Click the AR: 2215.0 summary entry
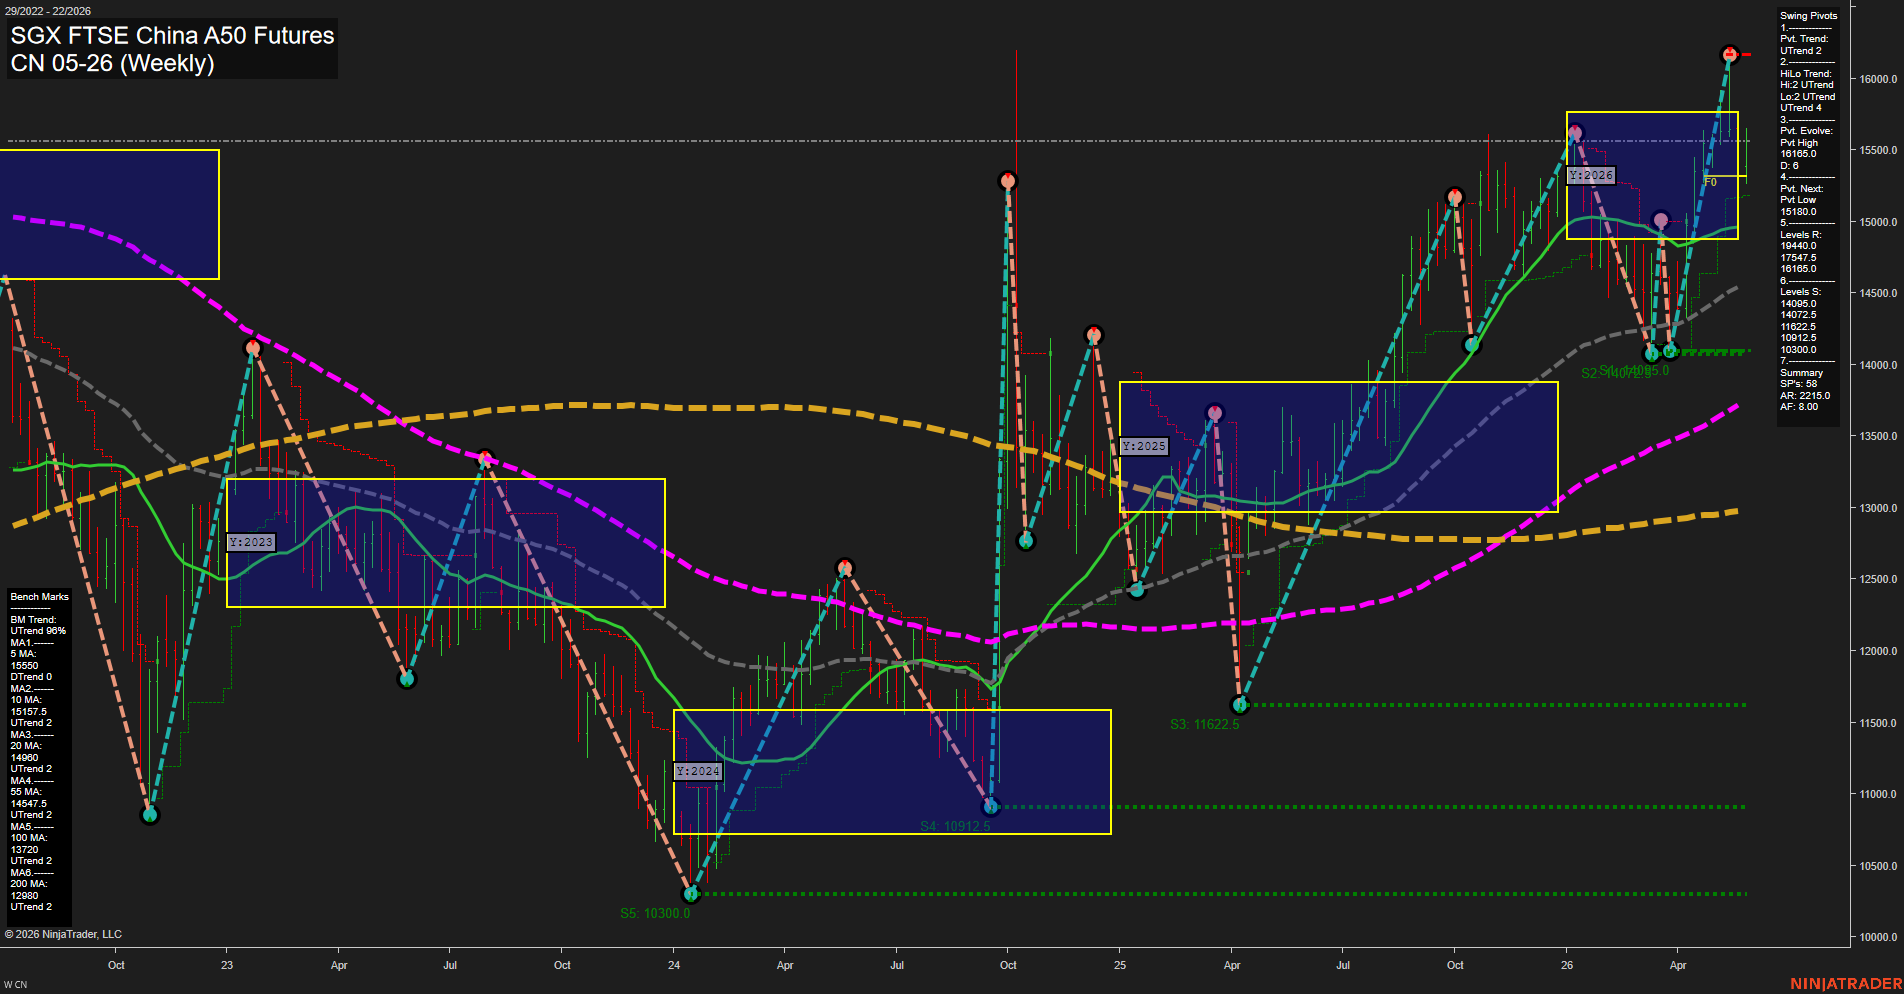The image size is (1904, 994). point(1805,396)
